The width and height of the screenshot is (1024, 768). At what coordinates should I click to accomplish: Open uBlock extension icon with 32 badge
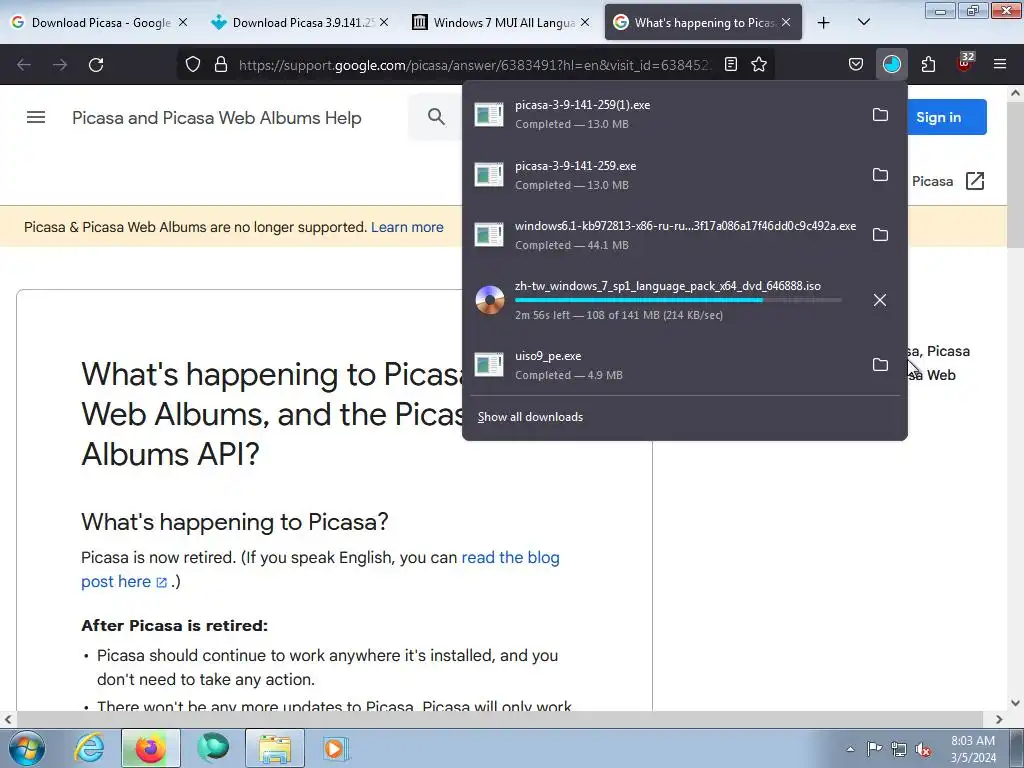[965, 63]
